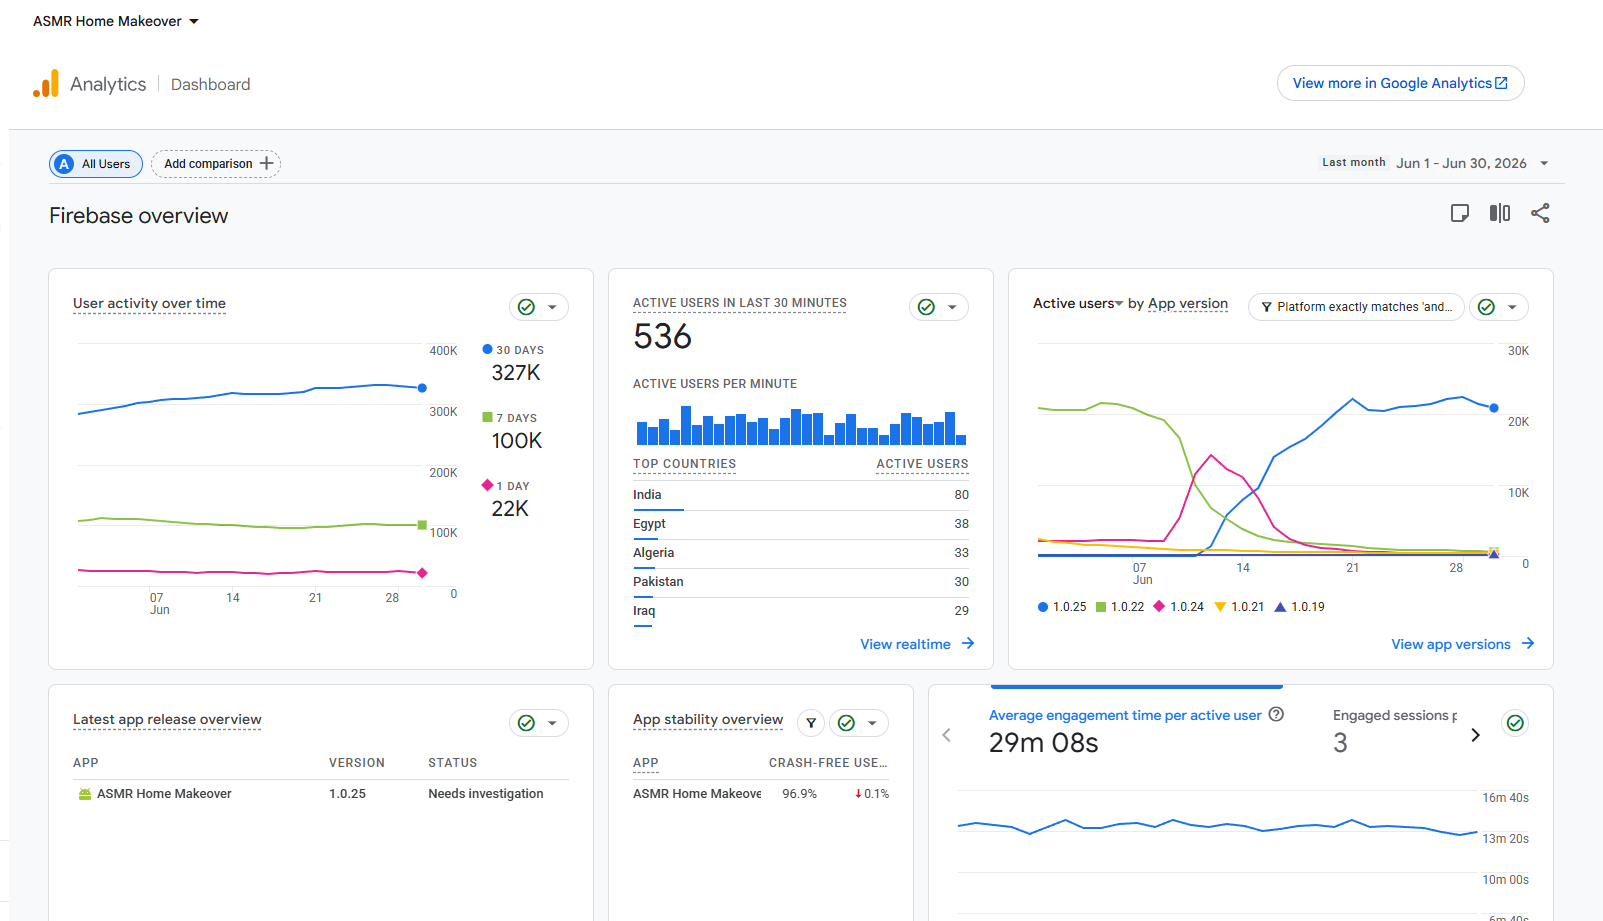Viewport: 1603px width, 921px height.
Task: Click the Egypt row in top countries
Action: tap(801, 524)
